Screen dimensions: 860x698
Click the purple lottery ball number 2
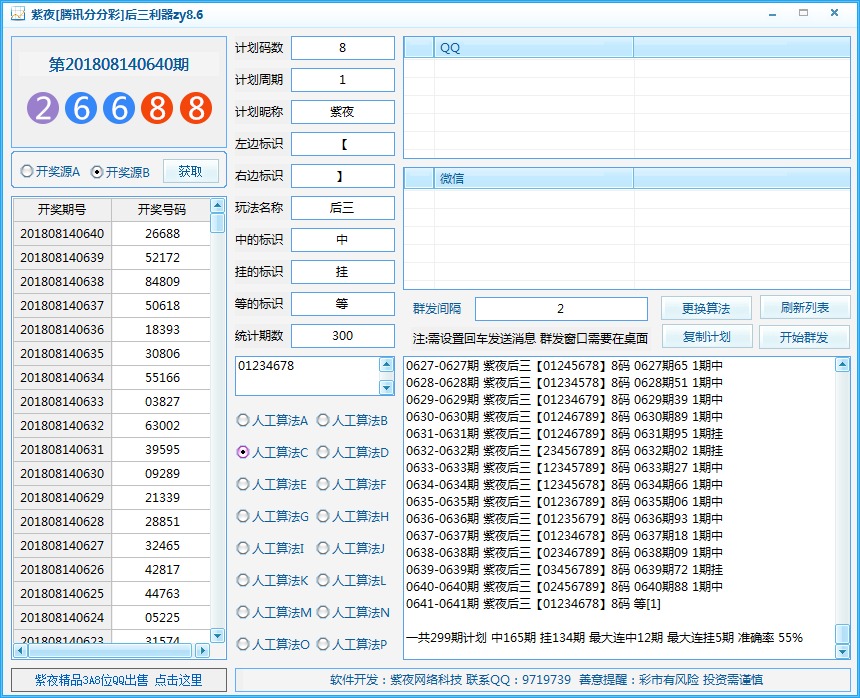[43, 108]
